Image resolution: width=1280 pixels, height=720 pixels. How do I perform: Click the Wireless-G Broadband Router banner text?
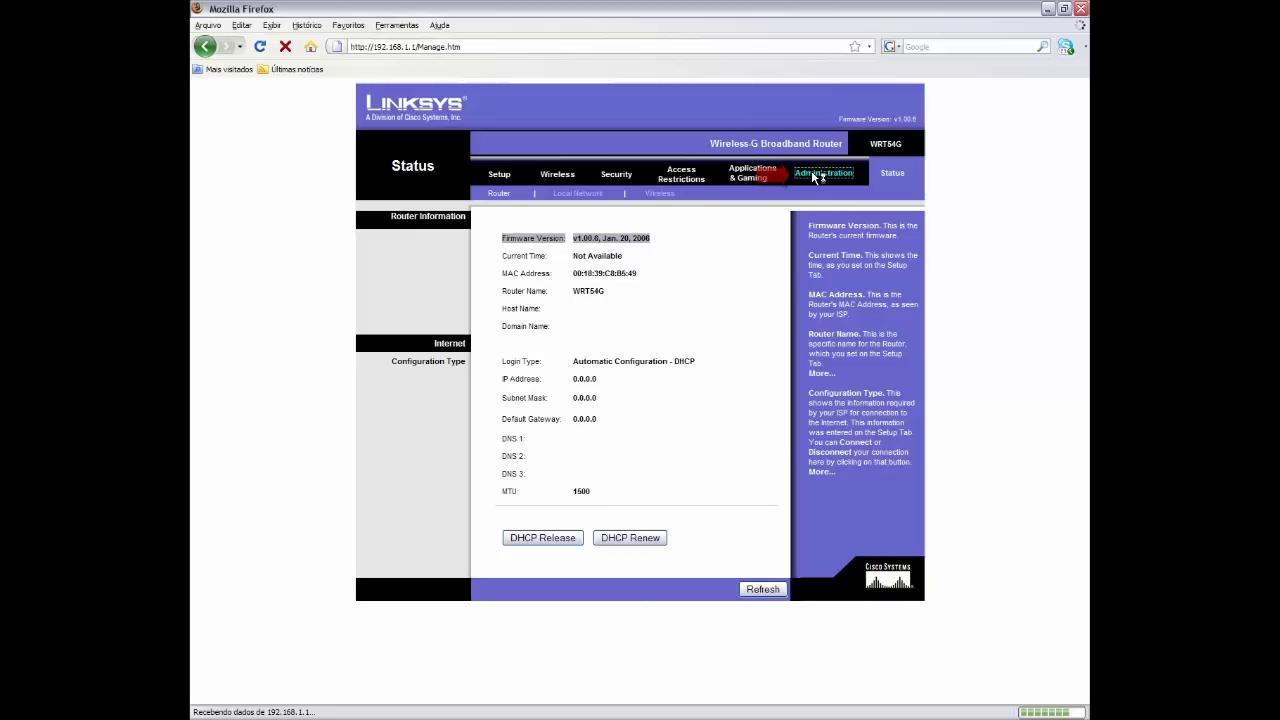point(776,143)
